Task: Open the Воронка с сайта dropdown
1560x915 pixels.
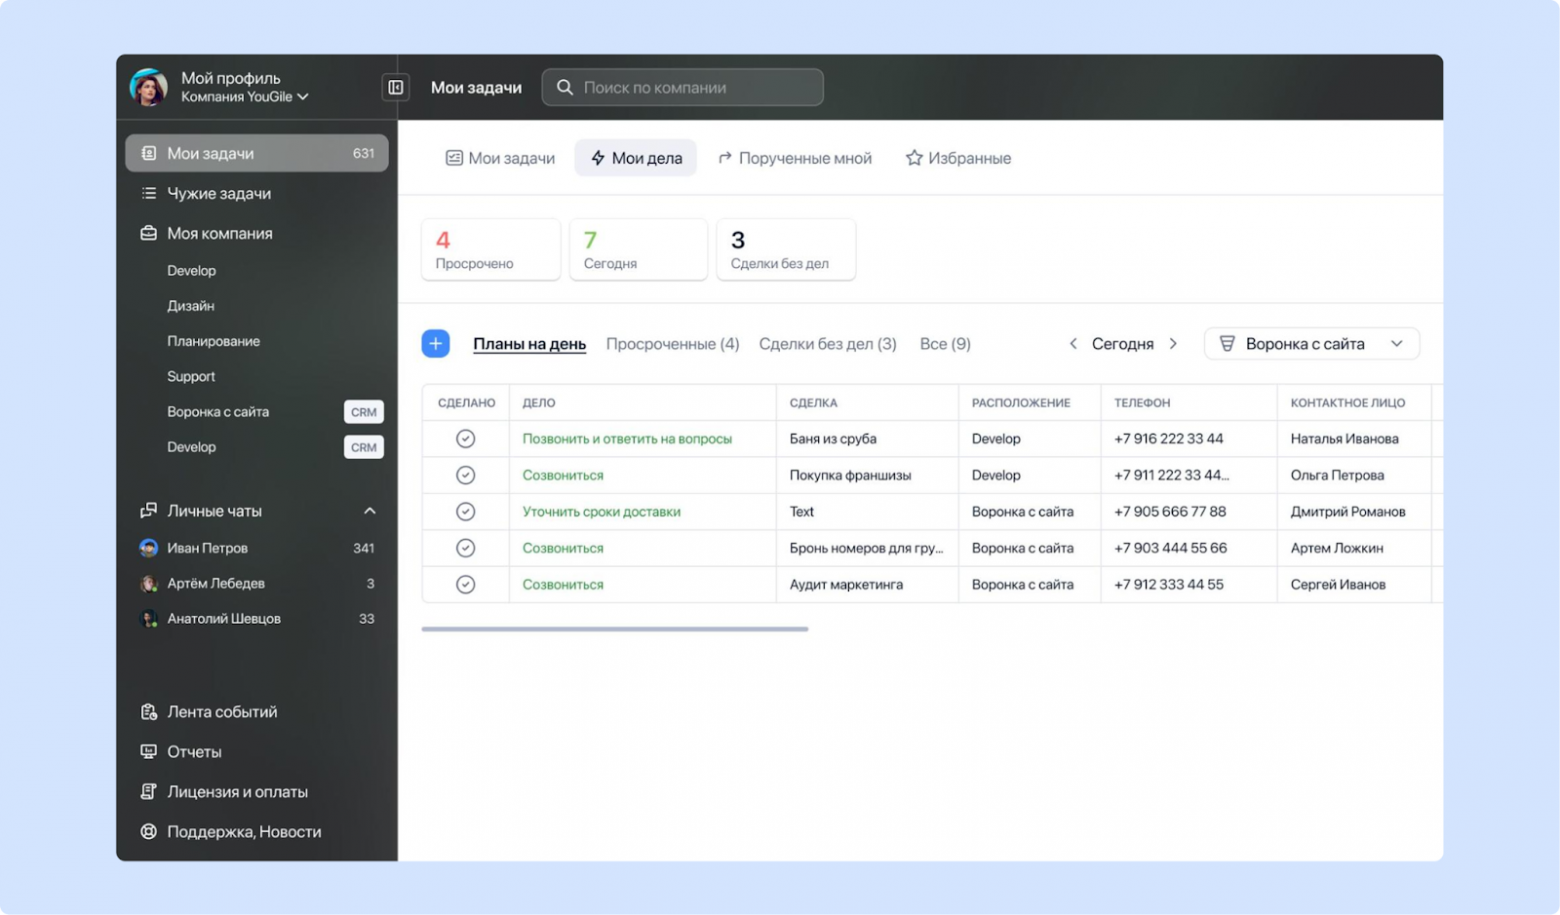Action: coord(1311,343)
